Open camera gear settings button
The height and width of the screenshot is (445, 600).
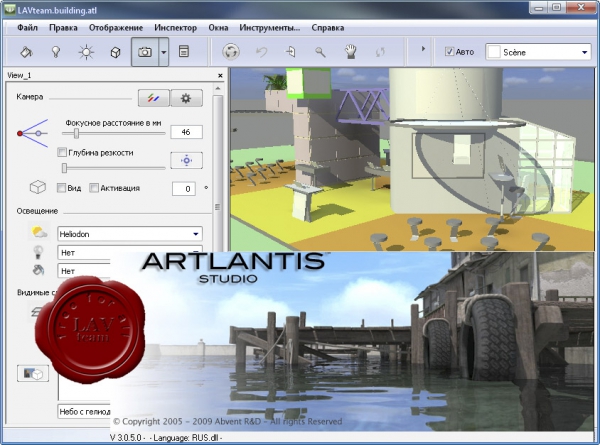pyautogui.click(x=186, y=98)
